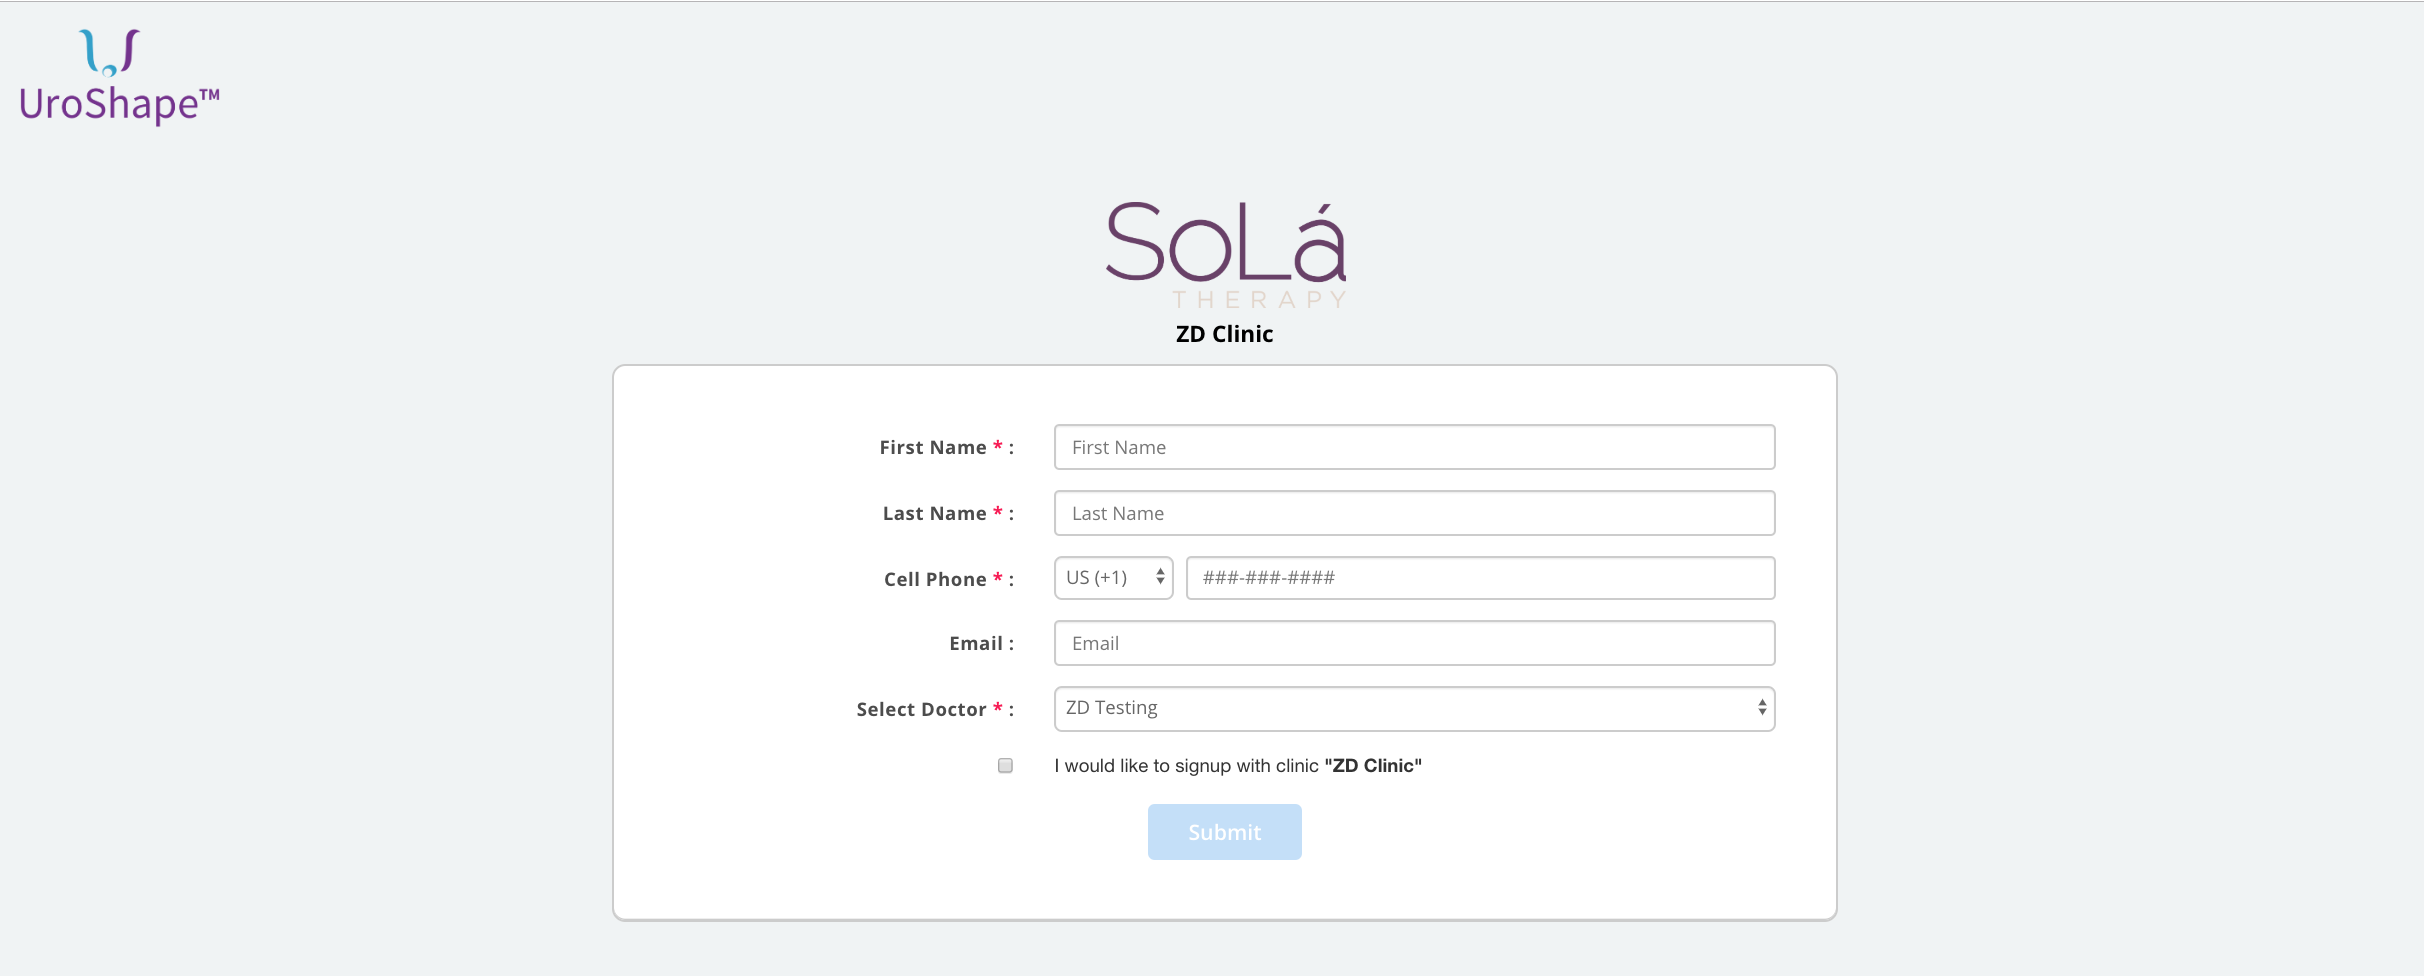Image resolution: width=2424 pixels, height=976 pixels.
Task: Click the Submit button
Action: tap(1224, 832)
